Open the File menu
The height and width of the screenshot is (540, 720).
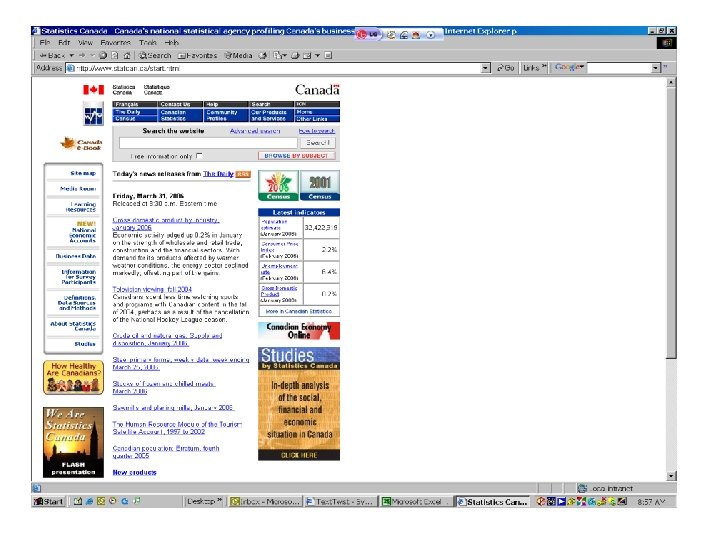45,43
